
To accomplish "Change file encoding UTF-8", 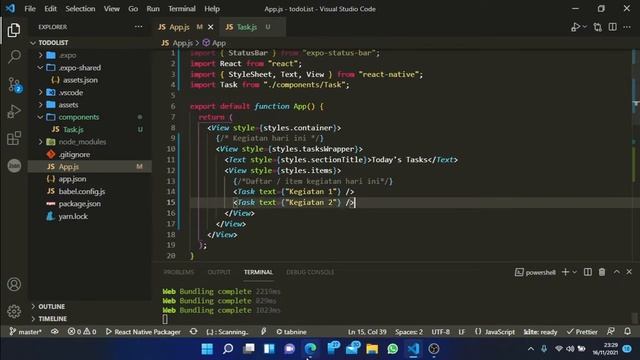I will click(440, 332).
